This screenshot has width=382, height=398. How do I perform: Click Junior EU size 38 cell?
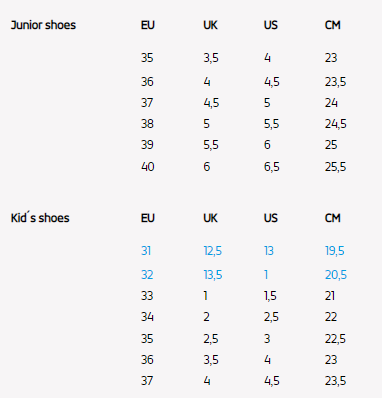[x=147, y=124]
